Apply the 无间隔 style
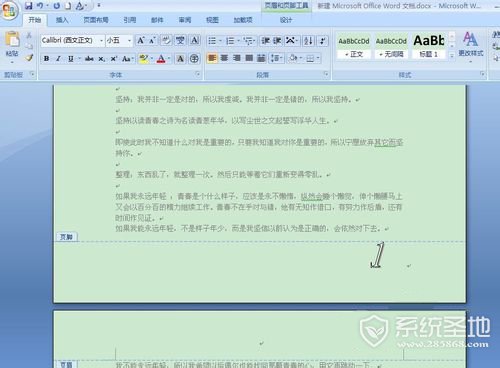500x368 pixels. (391, 47)
